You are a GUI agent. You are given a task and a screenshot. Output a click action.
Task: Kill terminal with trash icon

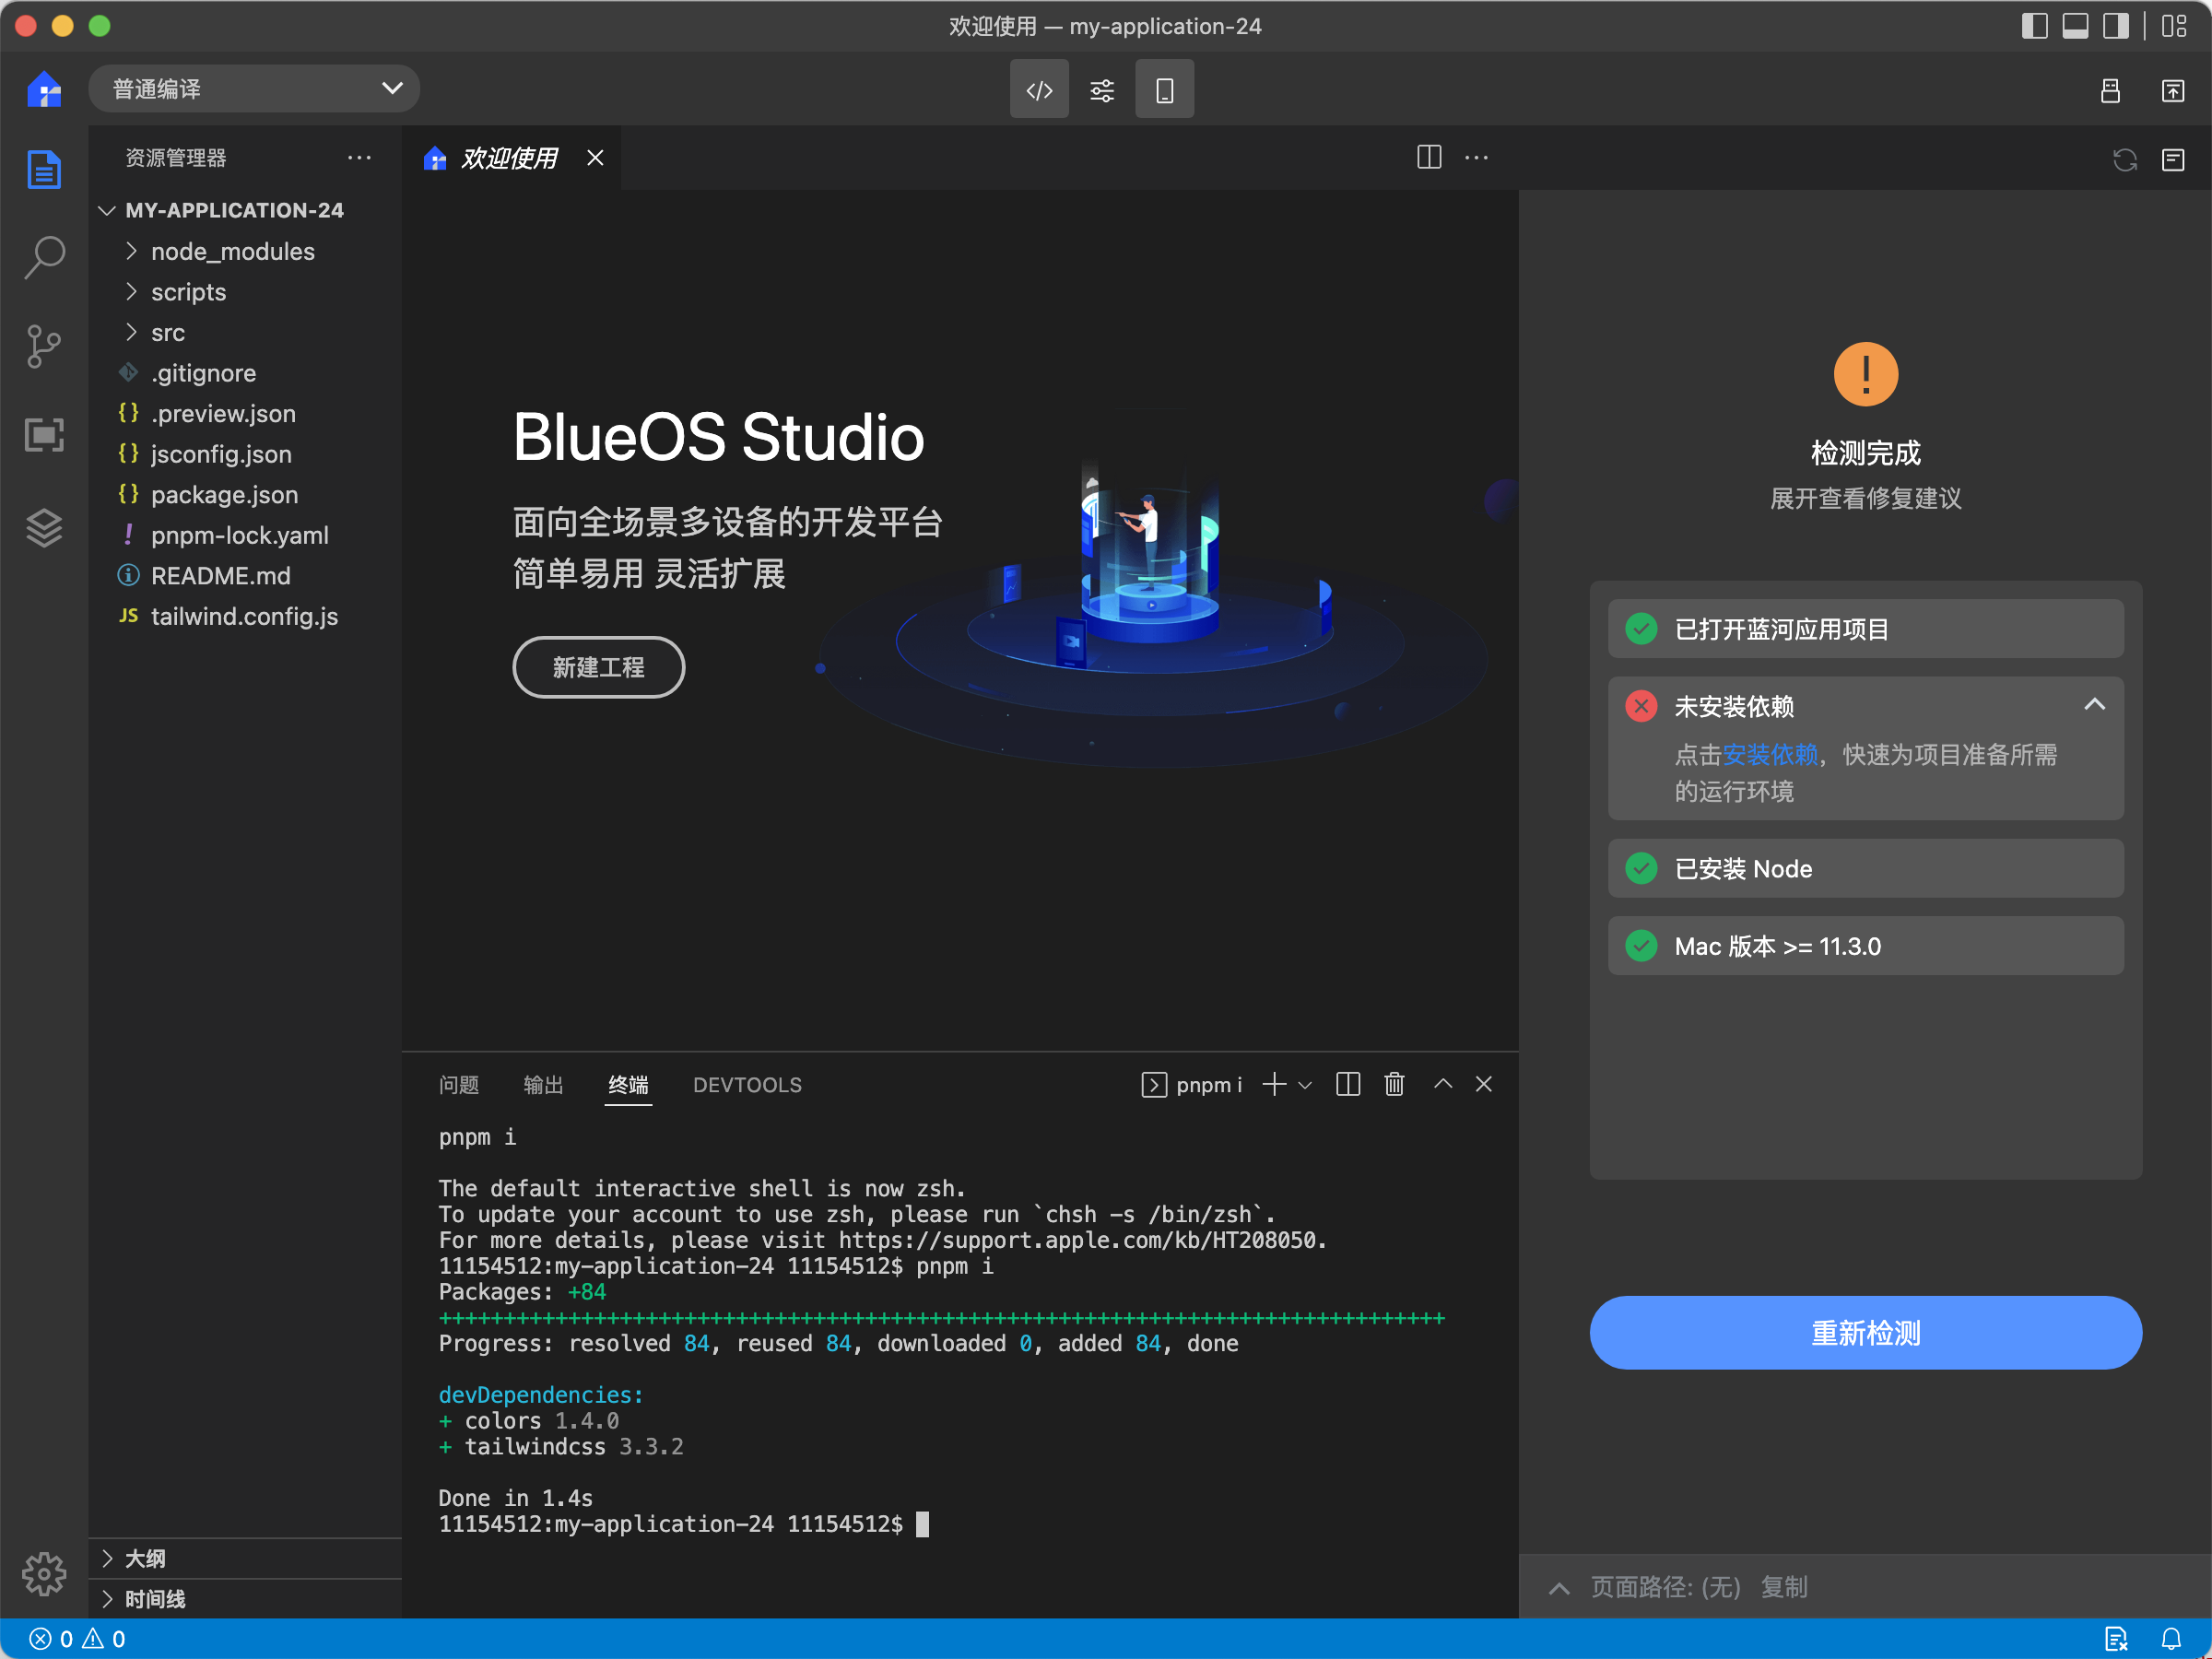[x=1394, y=1084]
